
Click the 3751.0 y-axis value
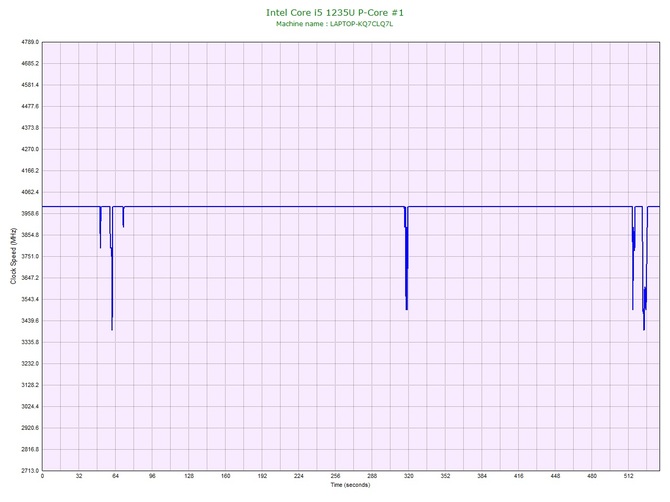(x=30, y=256)
